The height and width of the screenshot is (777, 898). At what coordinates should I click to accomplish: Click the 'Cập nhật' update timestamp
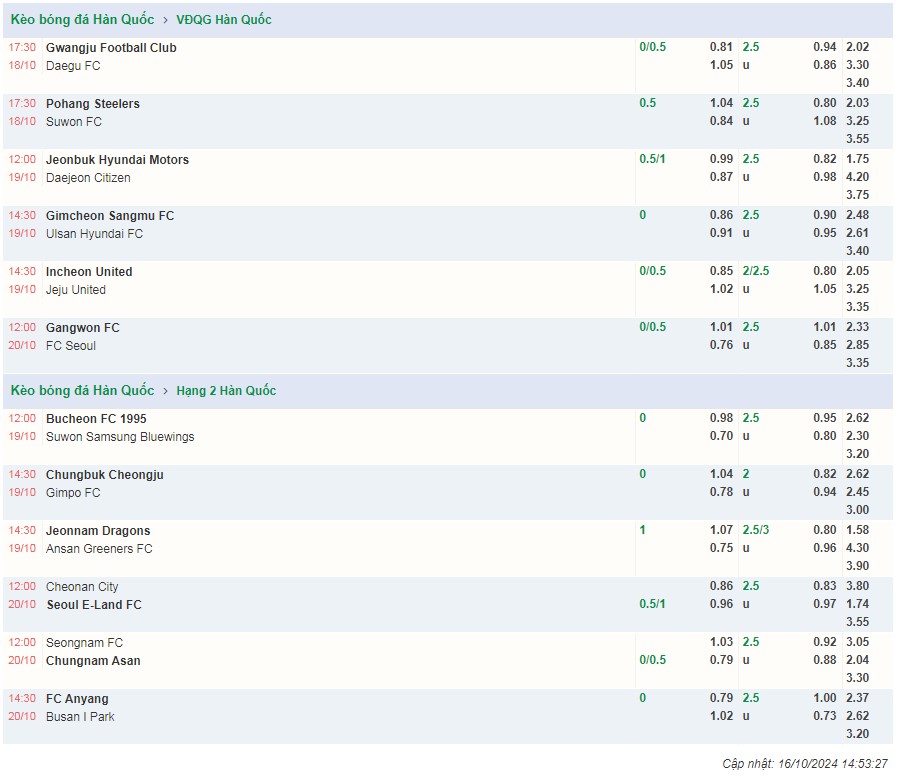click(805, 764)
